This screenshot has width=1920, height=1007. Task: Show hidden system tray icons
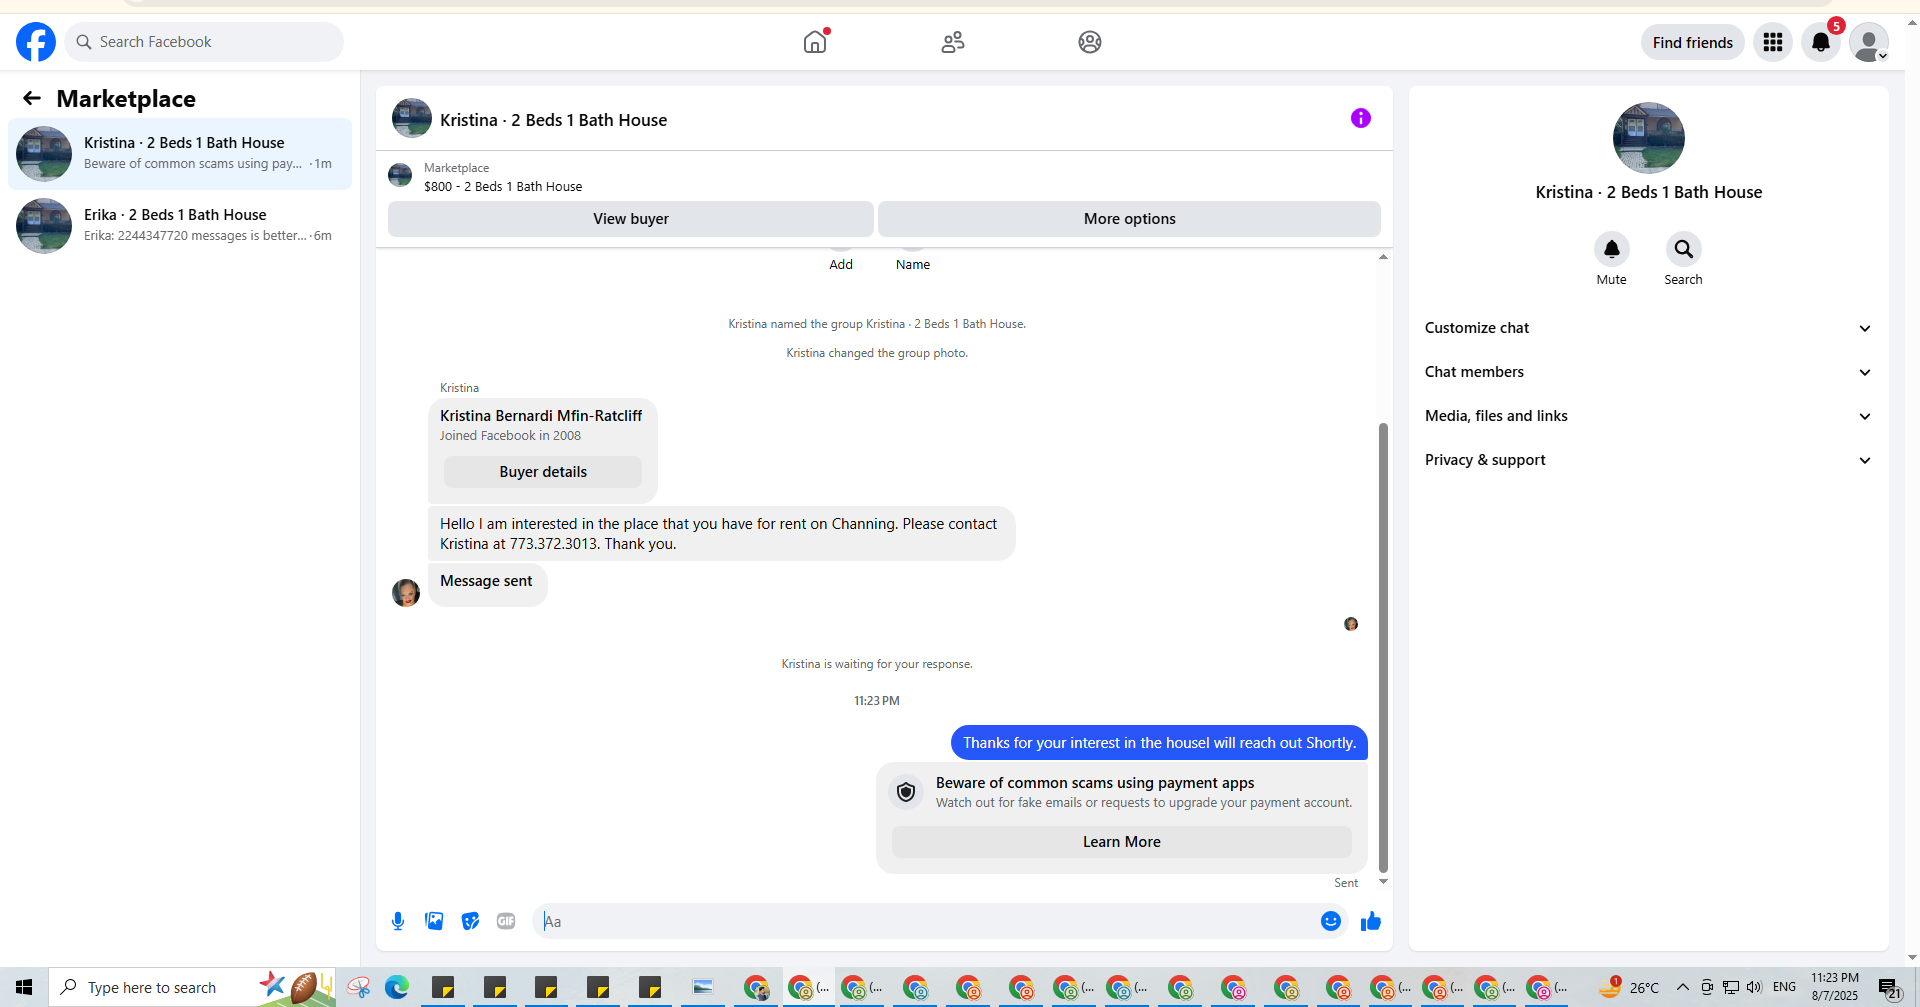point(1683,988)
